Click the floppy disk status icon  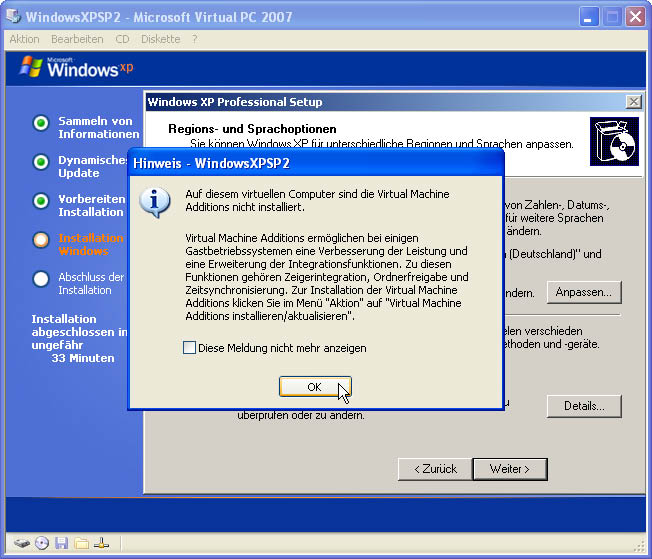pyautogui.click(x=62, y=543)
